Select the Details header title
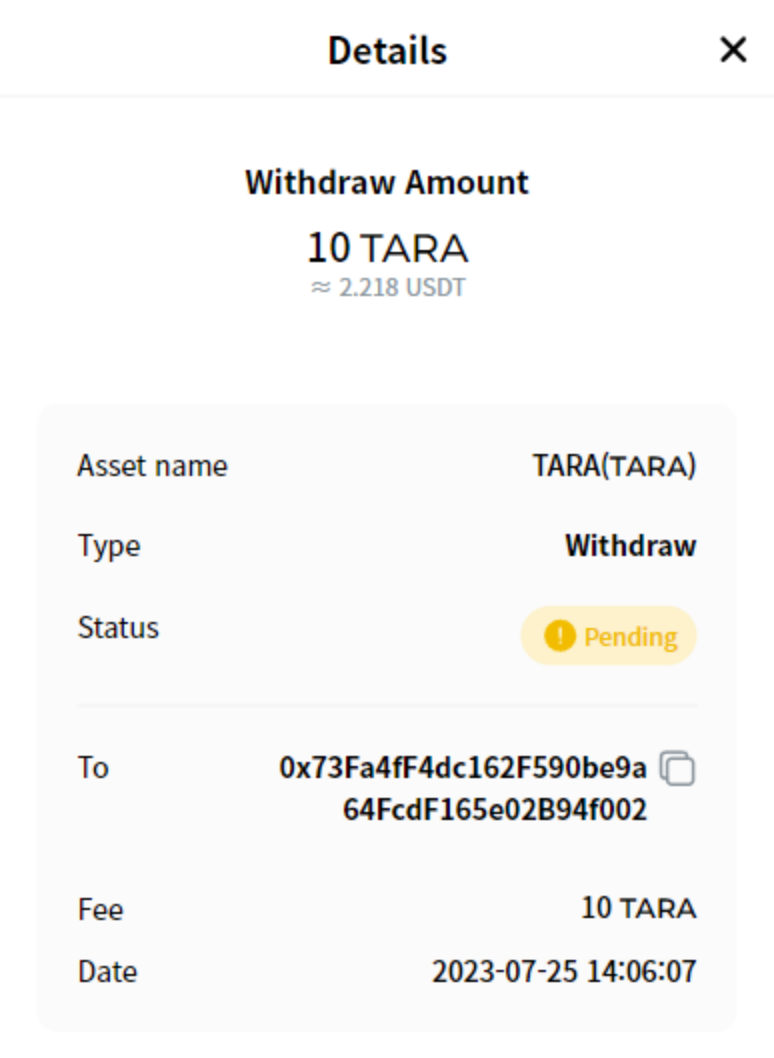 (387, 50)
